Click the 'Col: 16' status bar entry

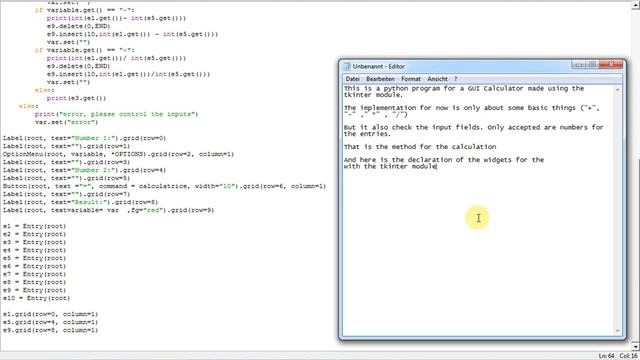click(x=629, y=356)
